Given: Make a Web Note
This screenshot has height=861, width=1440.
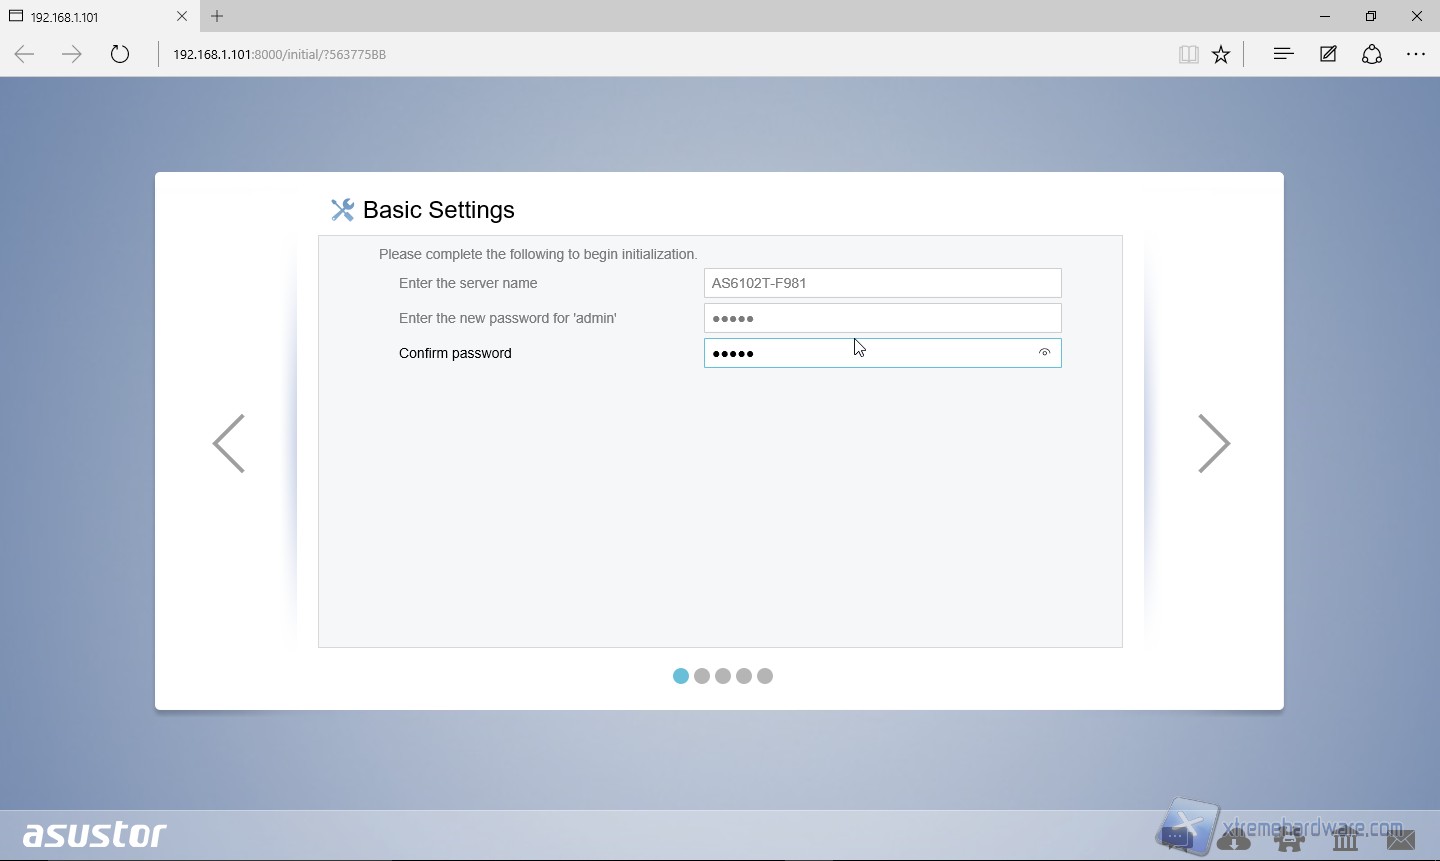Looking at the screenshot, I should [x=1328, y=55].
